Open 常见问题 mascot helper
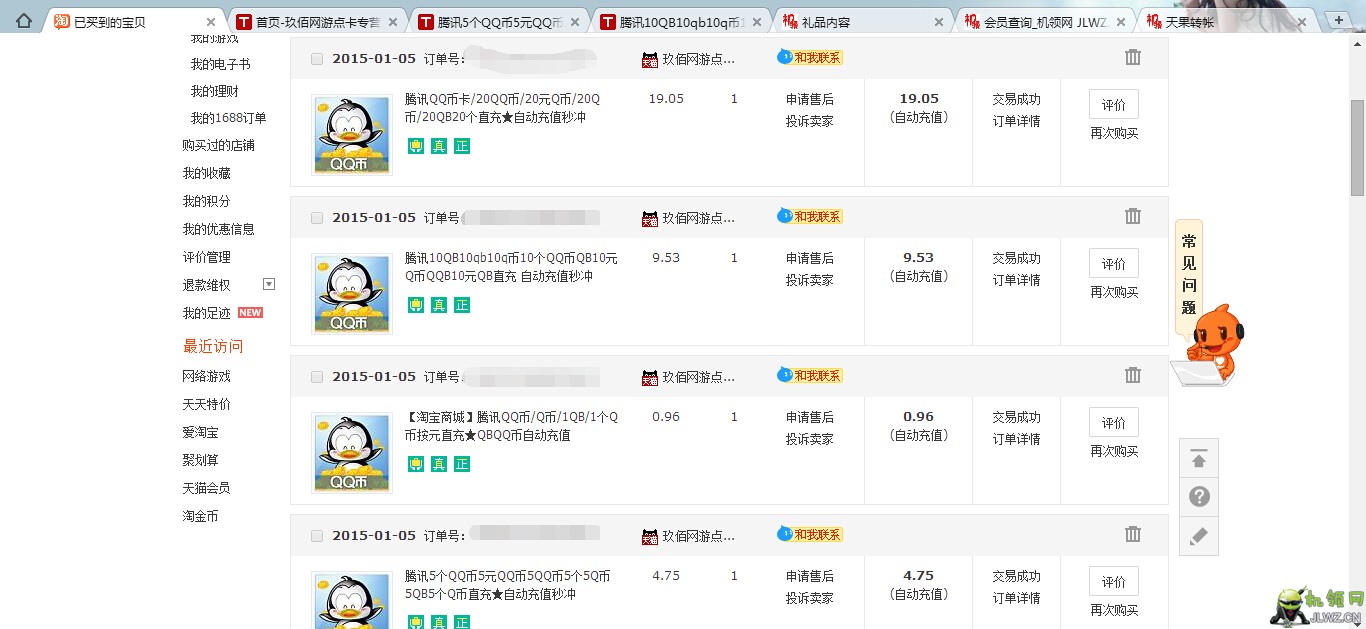The image size is (1366, 629). 1207,304
